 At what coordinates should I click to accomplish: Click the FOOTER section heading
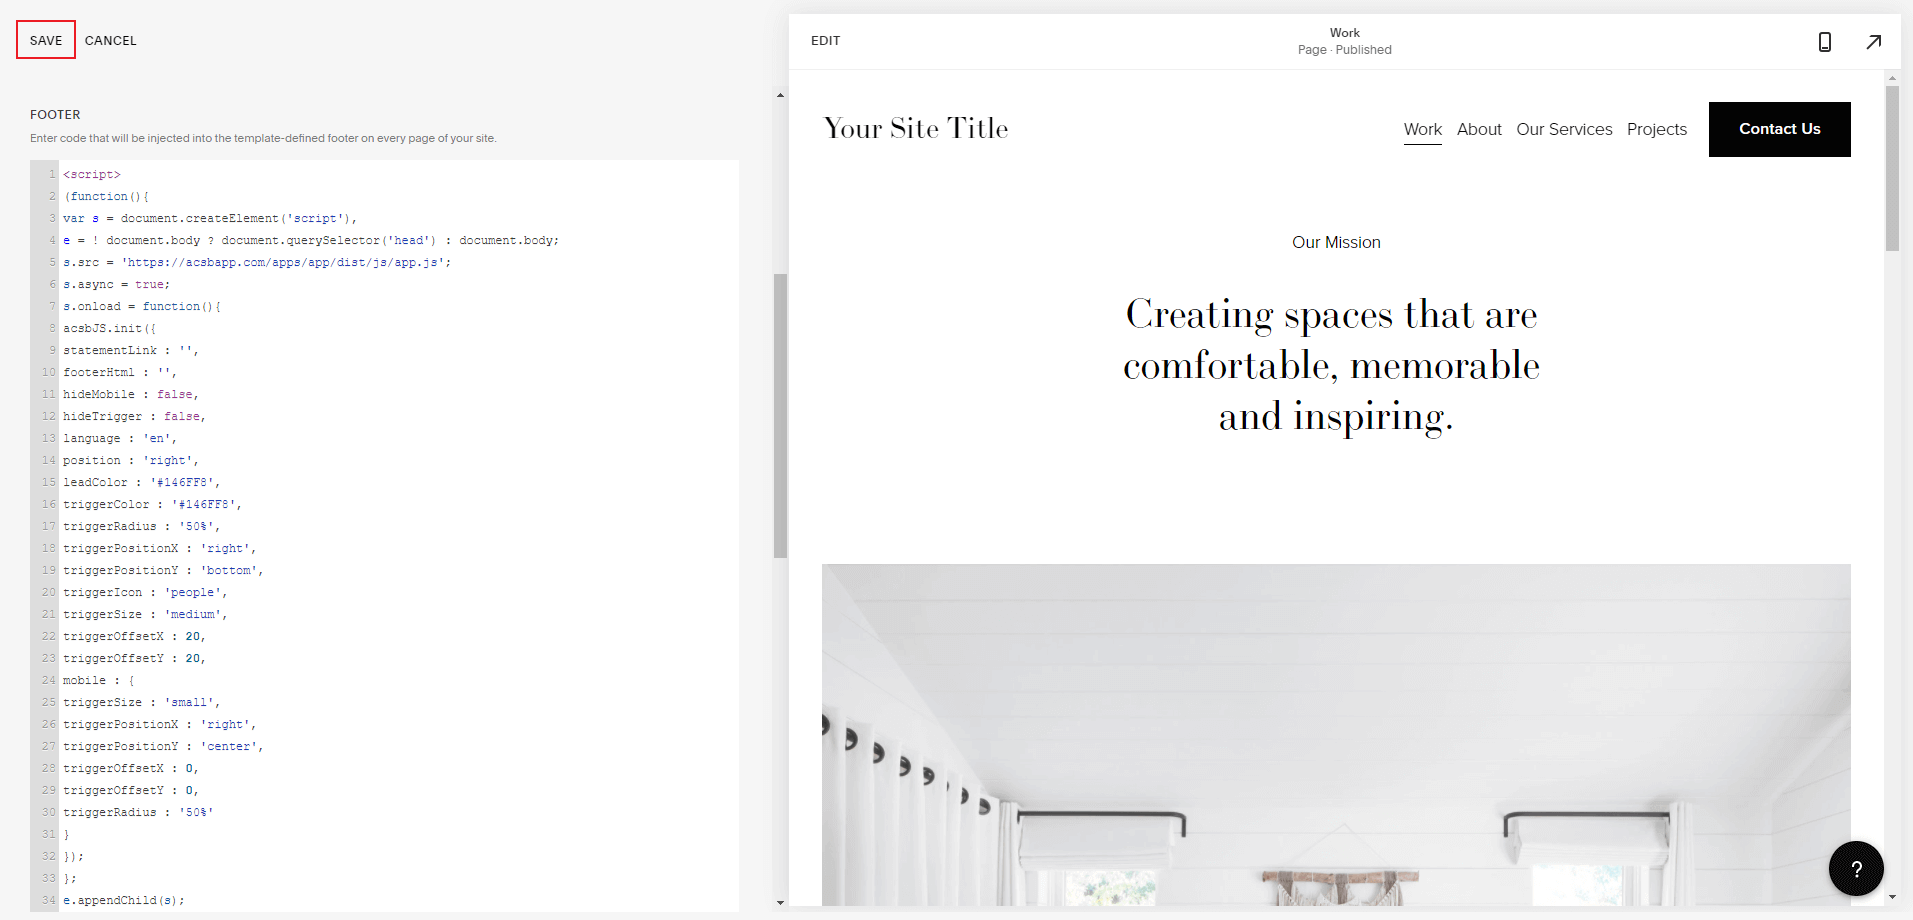[x=55, y=115]
